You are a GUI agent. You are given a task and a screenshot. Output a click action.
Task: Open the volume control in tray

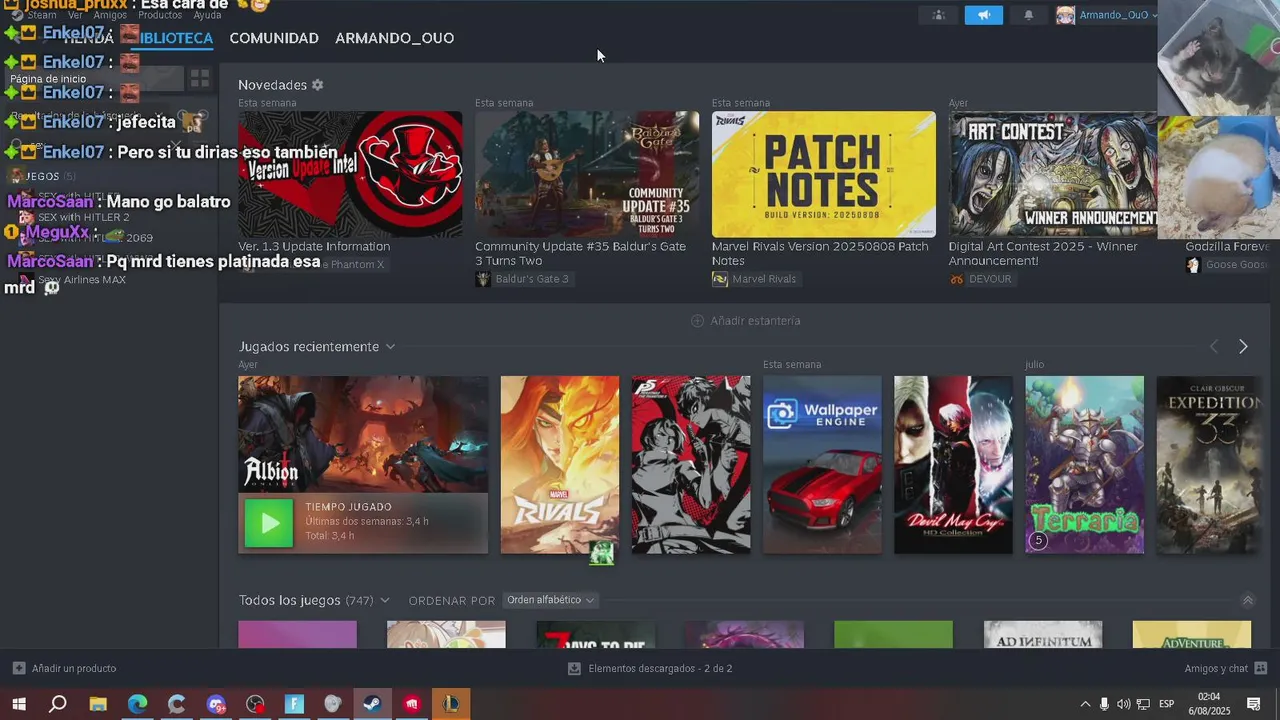point(1123,704)
